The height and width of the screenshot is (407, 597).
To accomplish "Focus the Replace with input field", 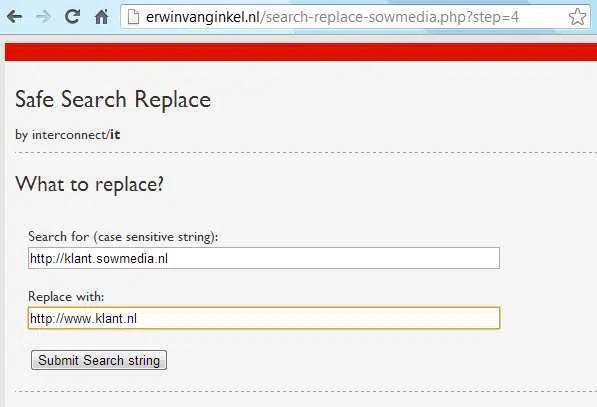I will (x=264, y=318).
